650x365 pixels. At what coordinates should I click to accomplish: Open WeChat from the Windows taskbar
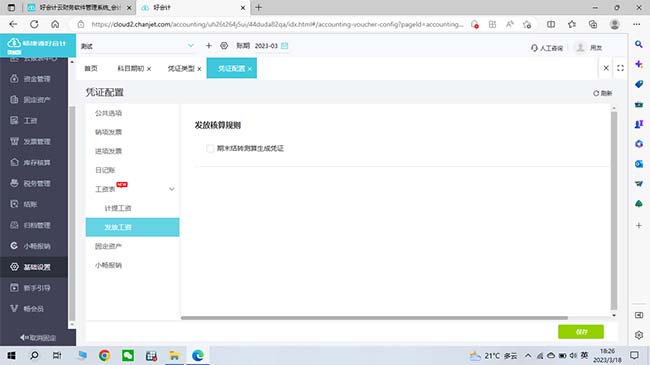tap(128, 355)
